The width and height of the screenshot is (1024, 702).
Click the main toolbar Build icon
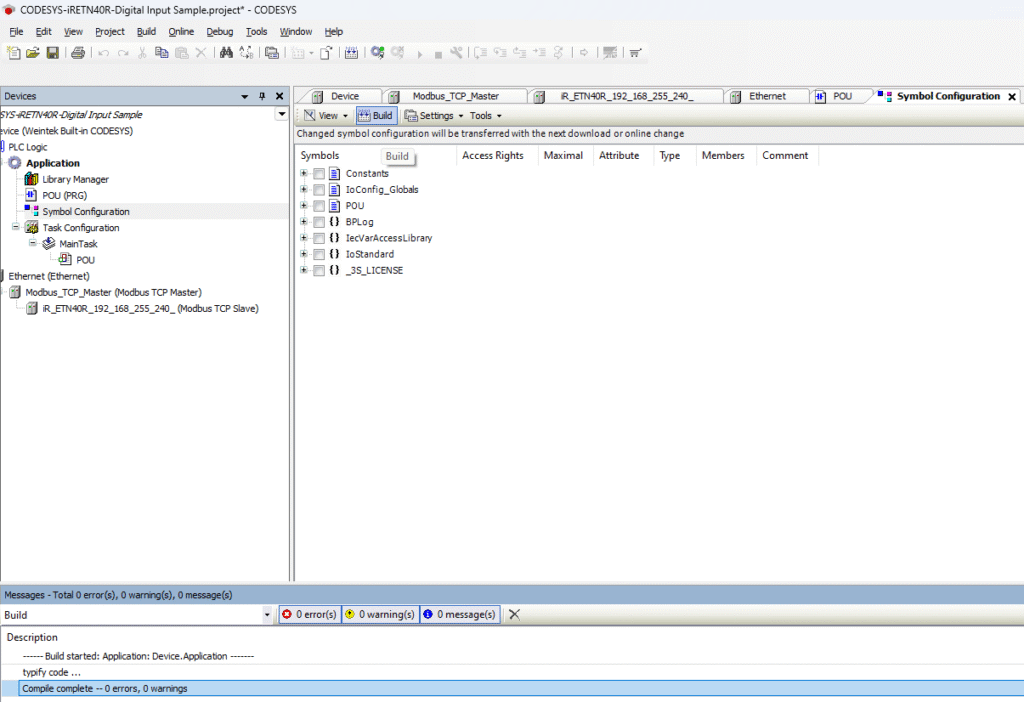pyautogui.click(x=351, y=53)
